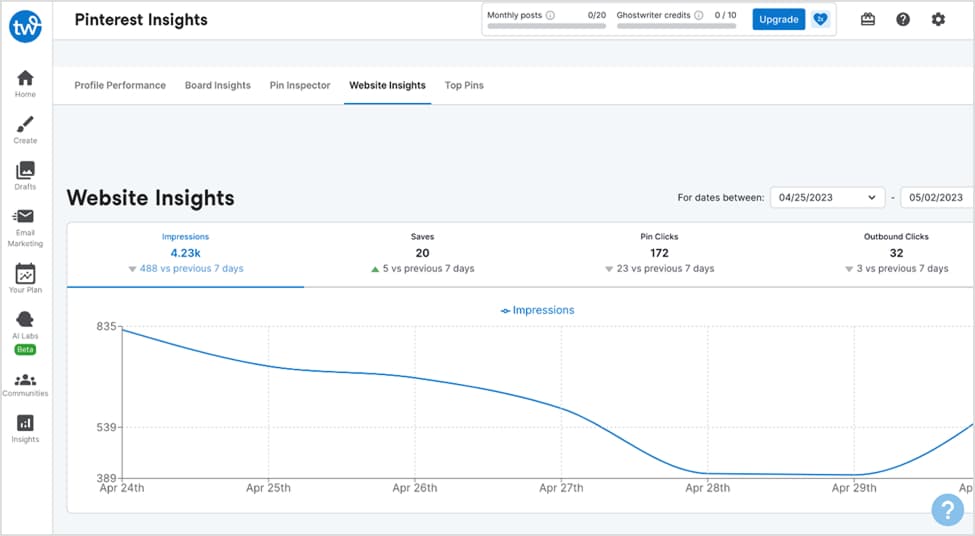Click the Beta badge under AI Labs
Viewport: 975px width, 536px height.
pos(25,349)
